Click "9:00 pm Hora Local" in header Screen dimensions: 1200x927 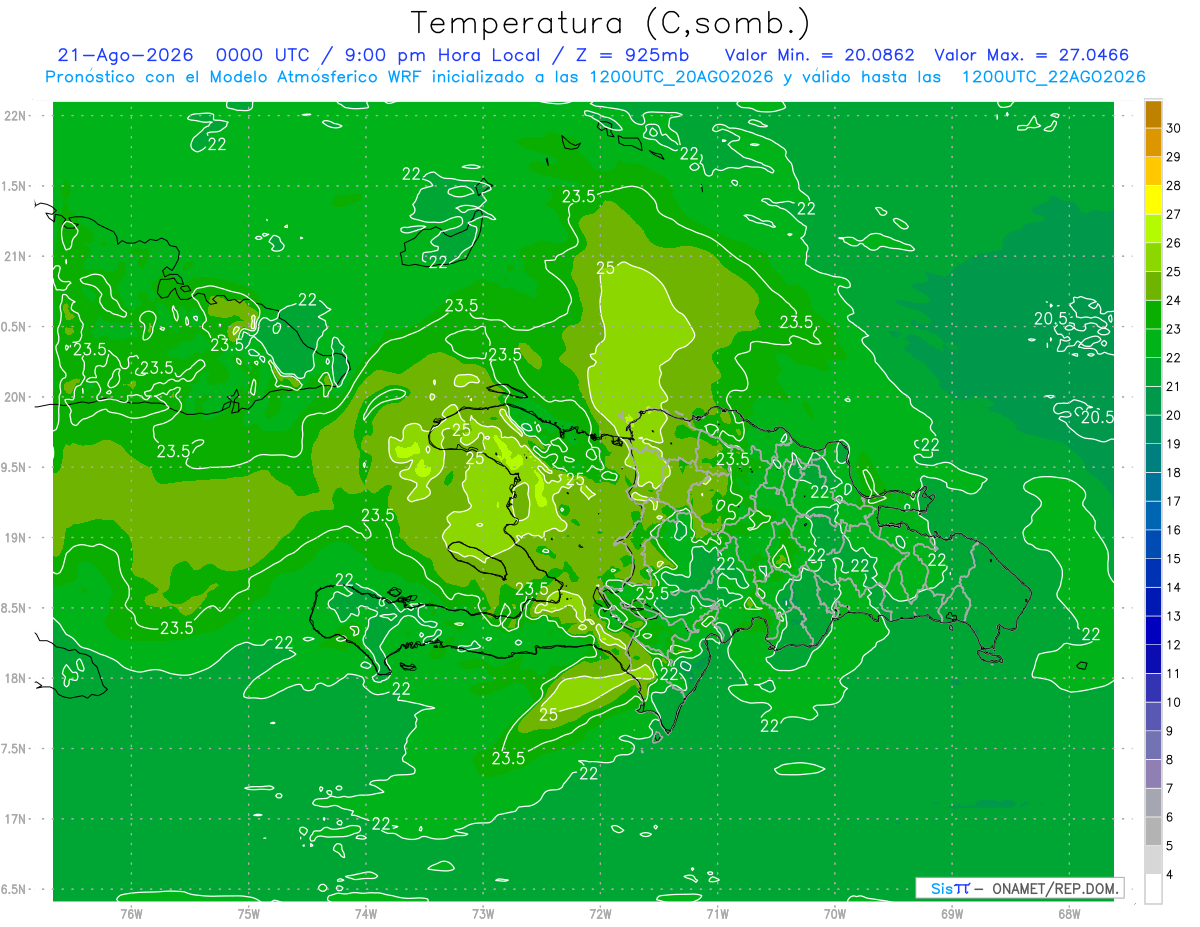click(x=444, y=55)
